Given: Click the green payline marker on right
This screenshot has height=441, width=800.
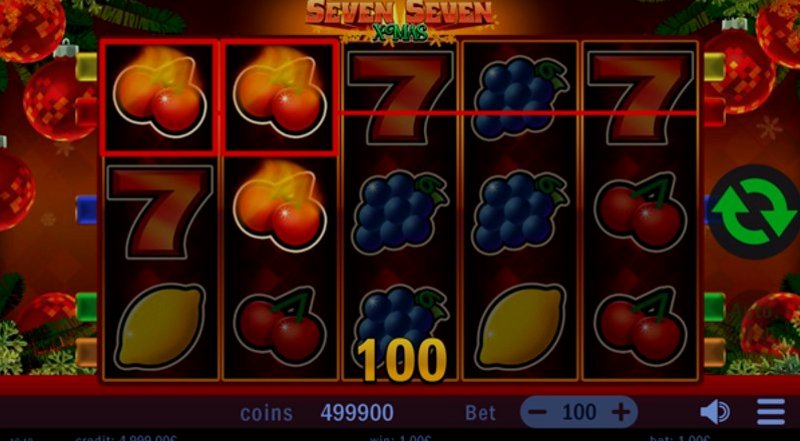Looking at the screenshot, I should pos(714,307).
